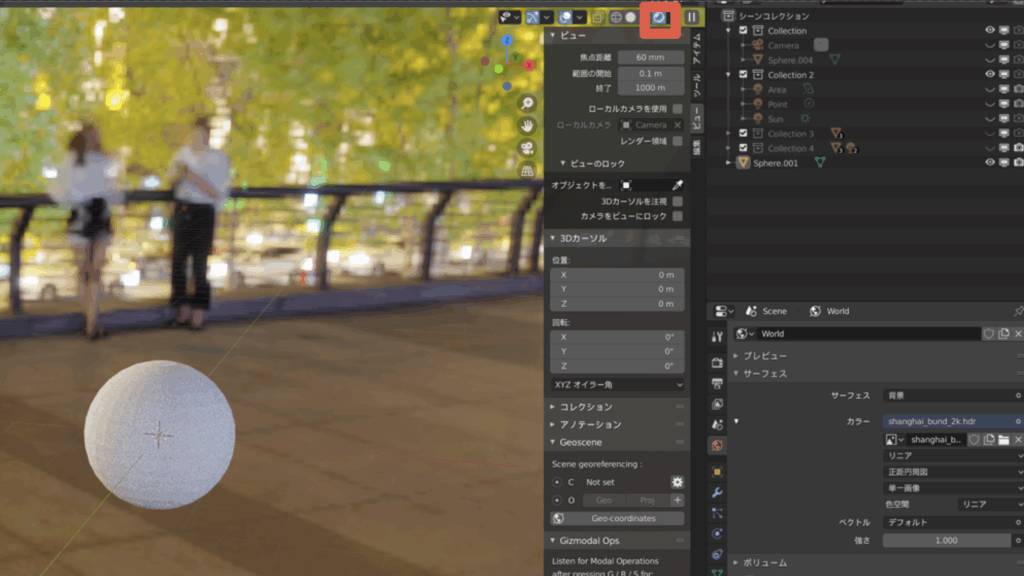Click the zoom magnifier viewport gizmo
The width and height of the screenshot is (1024, 576).
click(x=526, y=103)
